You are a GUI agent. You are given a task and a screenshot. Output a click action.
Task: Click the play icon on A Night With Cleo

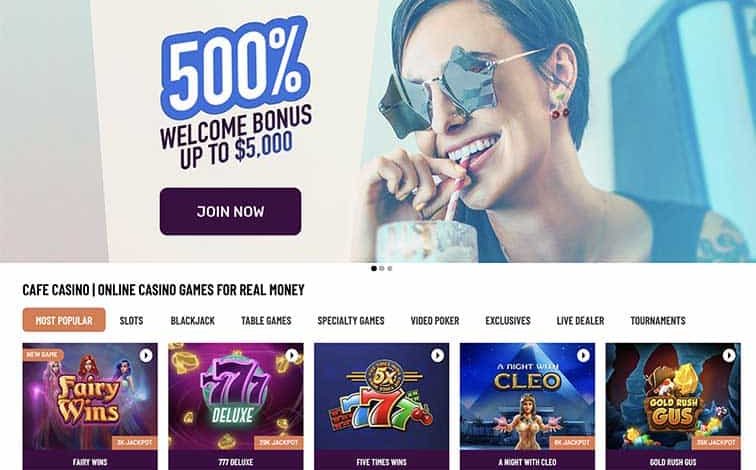(x=583, y=356)
